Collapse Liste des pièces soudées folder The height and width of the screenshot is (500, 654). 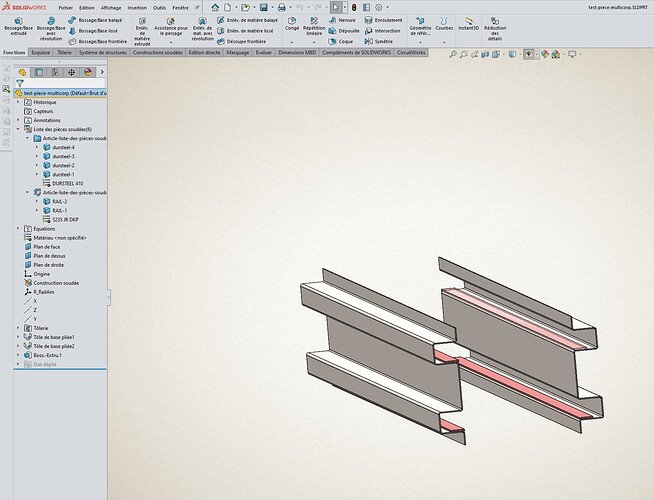[x=17, y=129]
